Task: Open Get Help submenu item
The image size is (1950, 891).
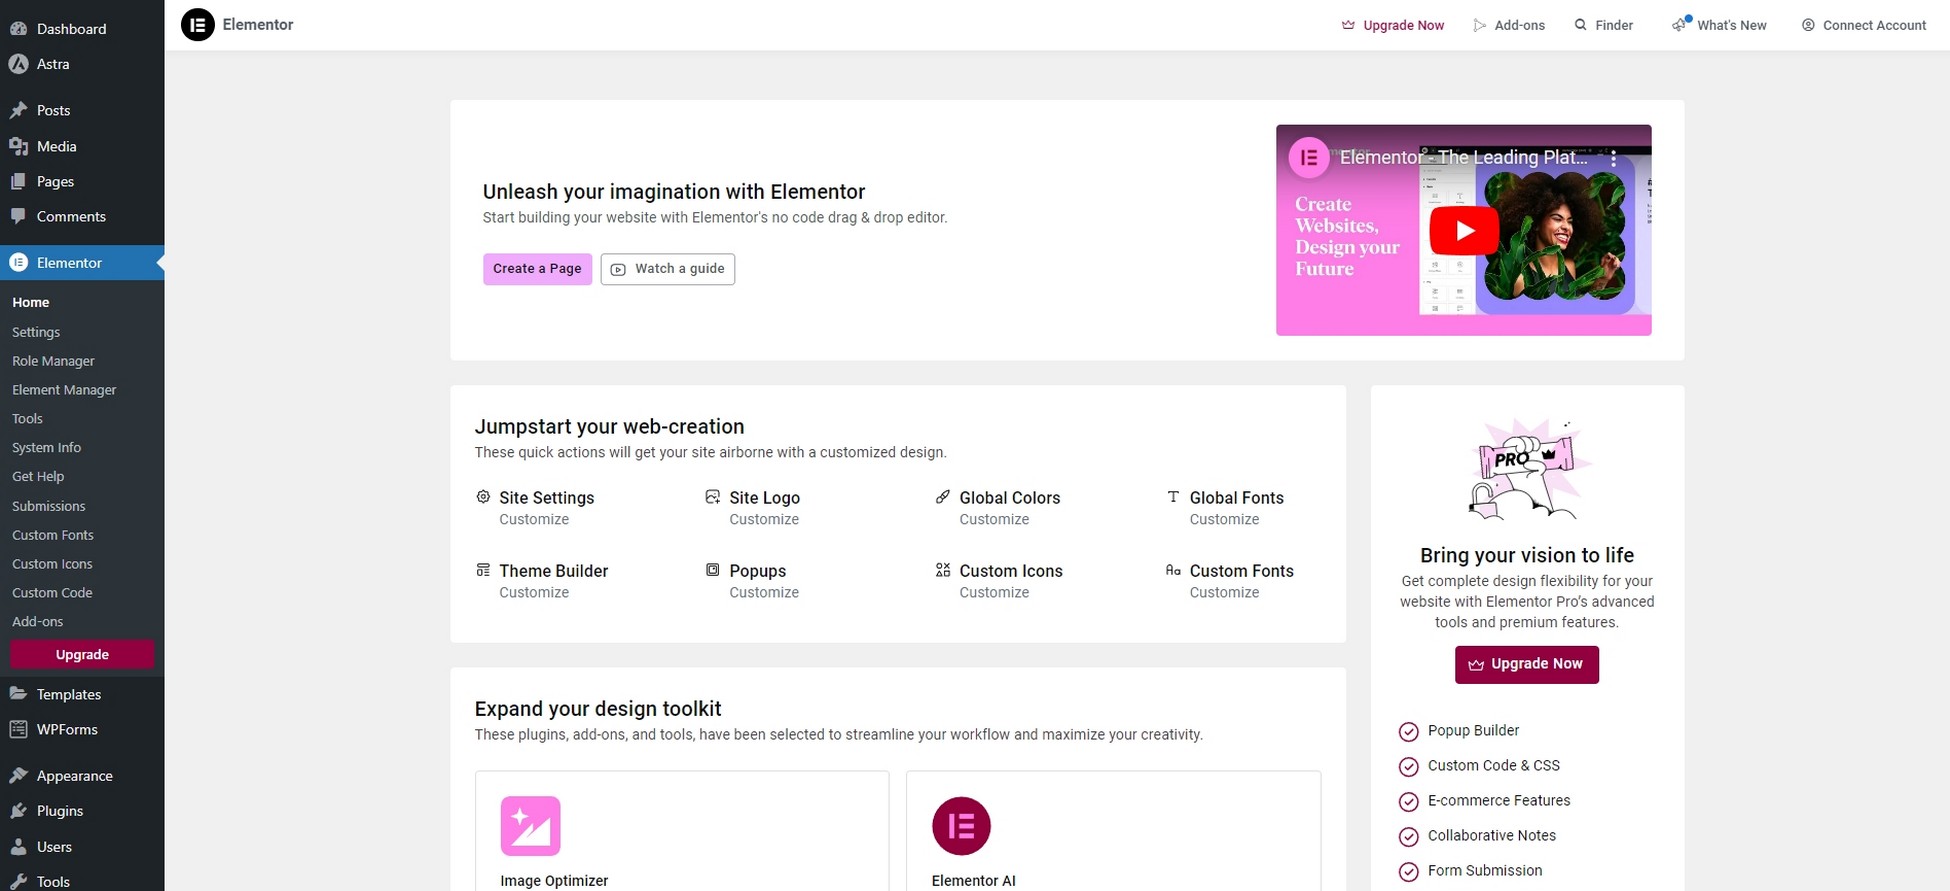Action: pyautogui.click(x=38, y=477)
